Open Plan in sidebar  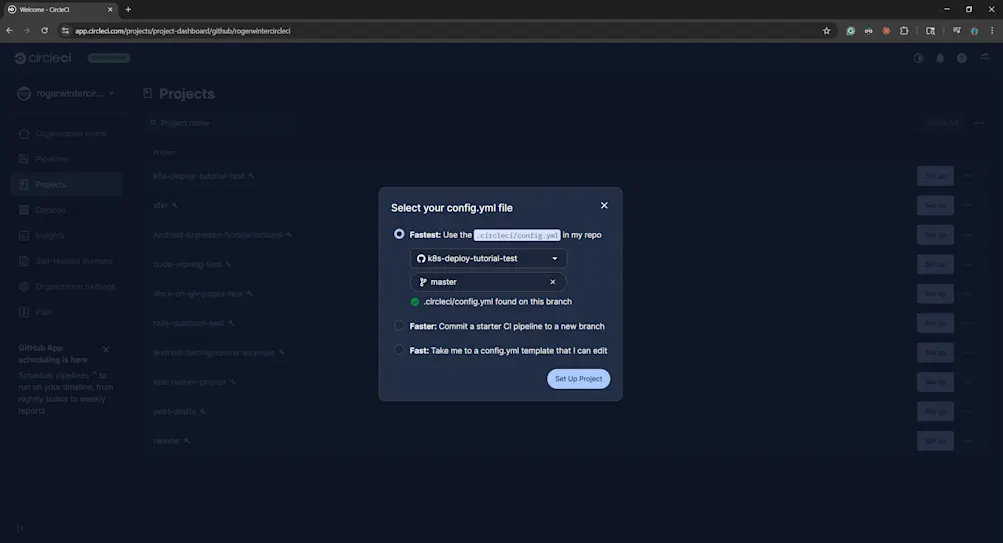(66, 312)
